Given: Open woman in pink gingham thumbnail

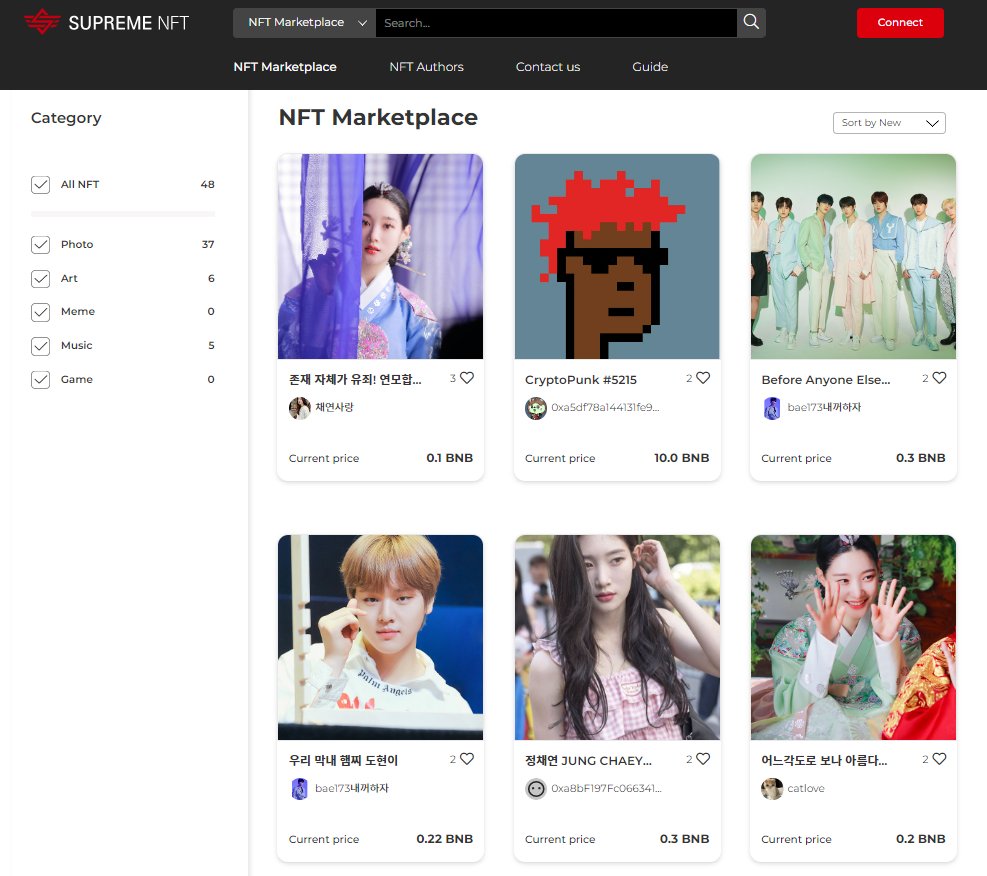Looking at the screenshot, I should (x=617, y=637).
